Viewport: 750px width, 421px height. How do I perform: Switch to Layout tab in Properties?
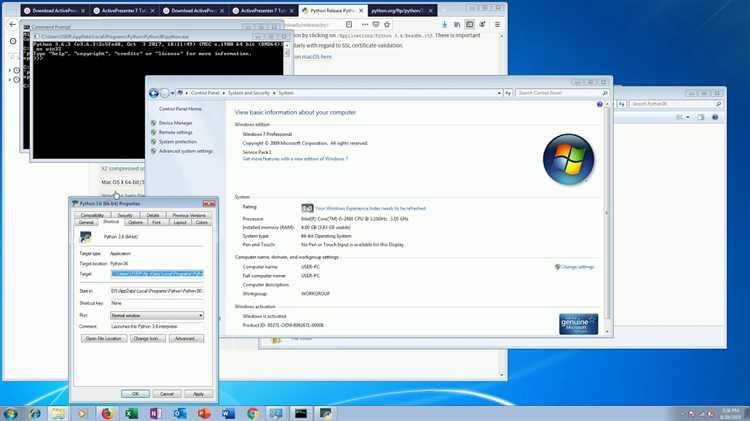[180, 222]
